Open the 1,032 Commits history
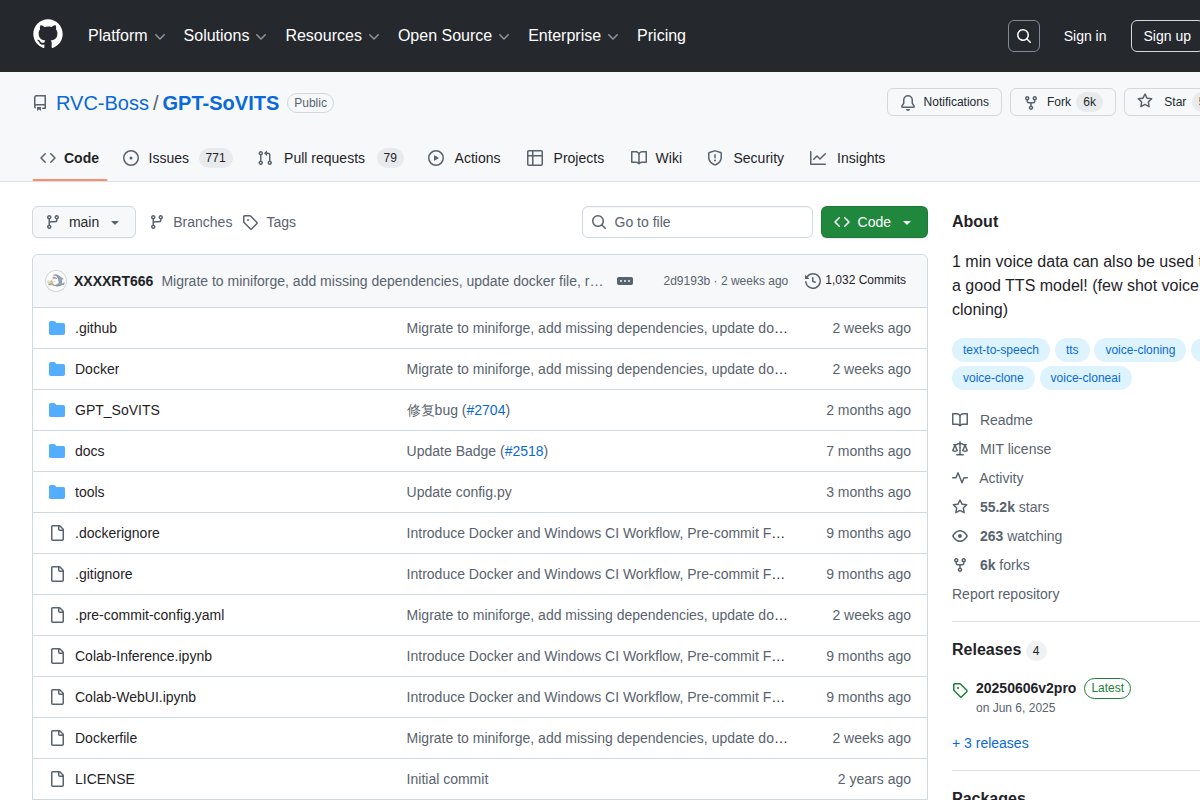This screenshot has width=1200, height=800. pos(855,281)
